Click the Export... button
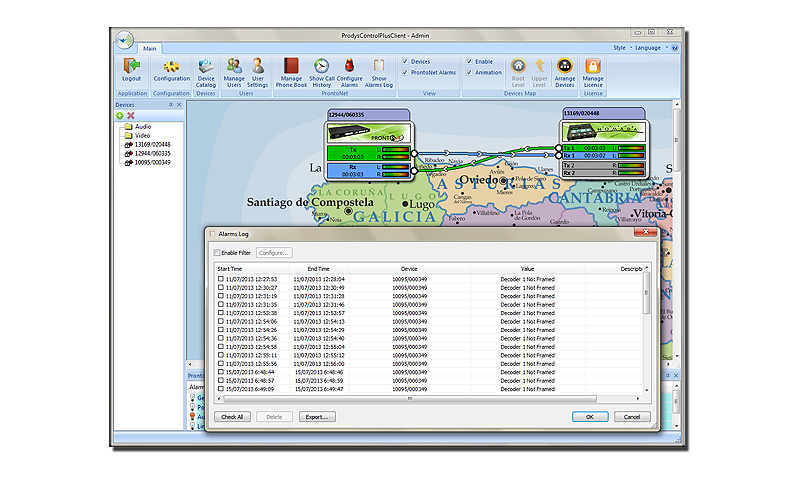 [x=317, y=416]
